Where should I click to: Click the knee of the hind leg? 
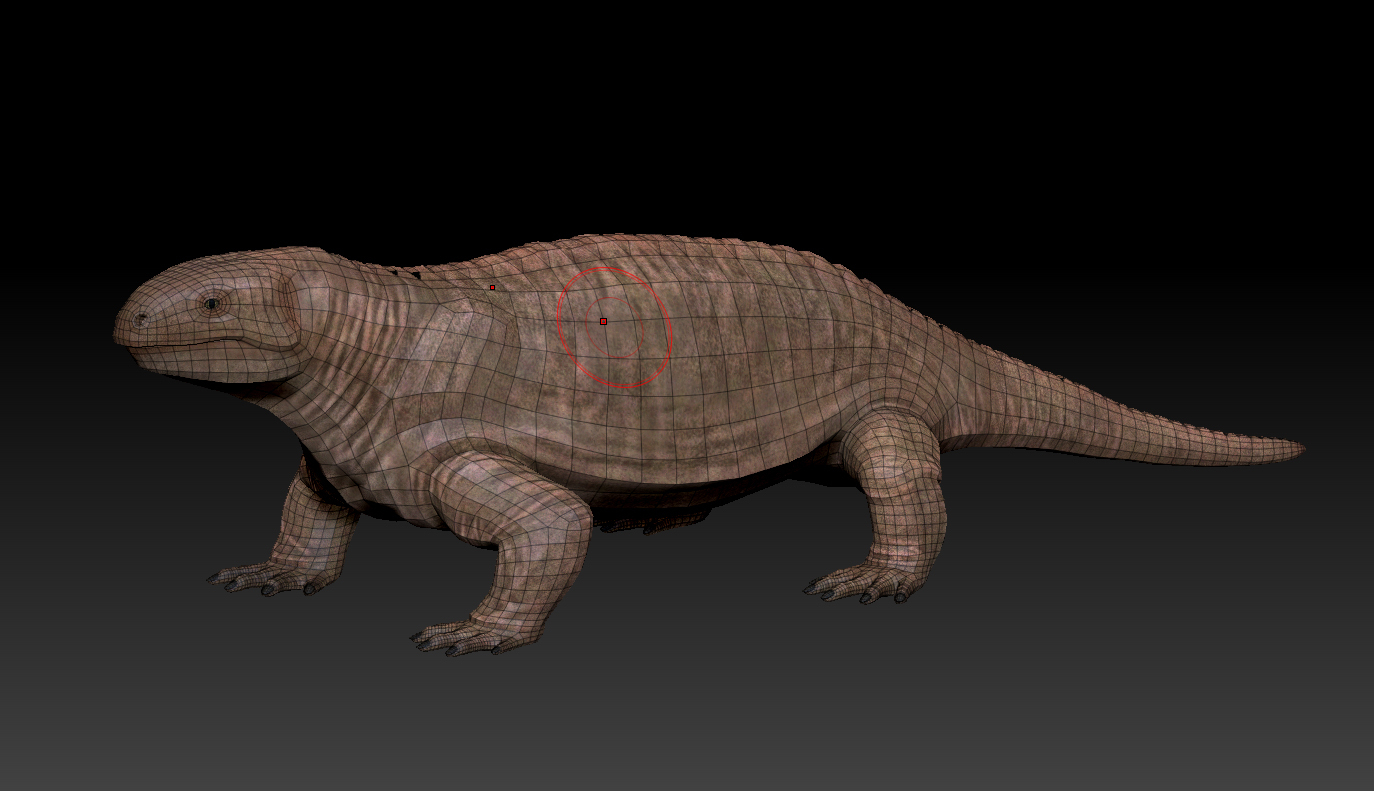coord(890,440)
